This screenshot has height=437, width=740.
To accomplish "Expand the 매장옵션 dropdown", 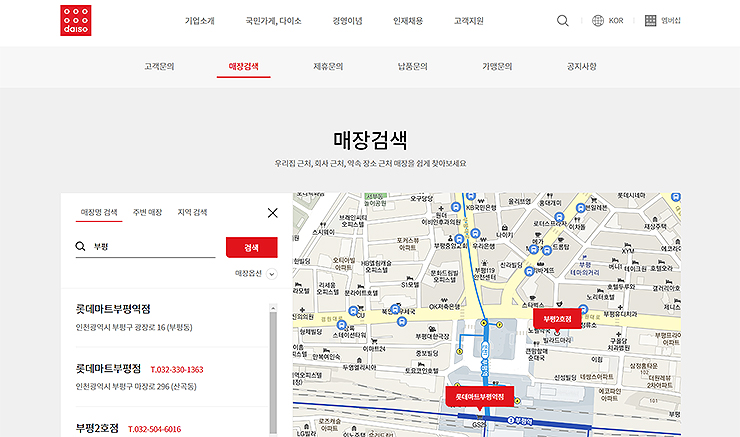I will coord(271,274).
